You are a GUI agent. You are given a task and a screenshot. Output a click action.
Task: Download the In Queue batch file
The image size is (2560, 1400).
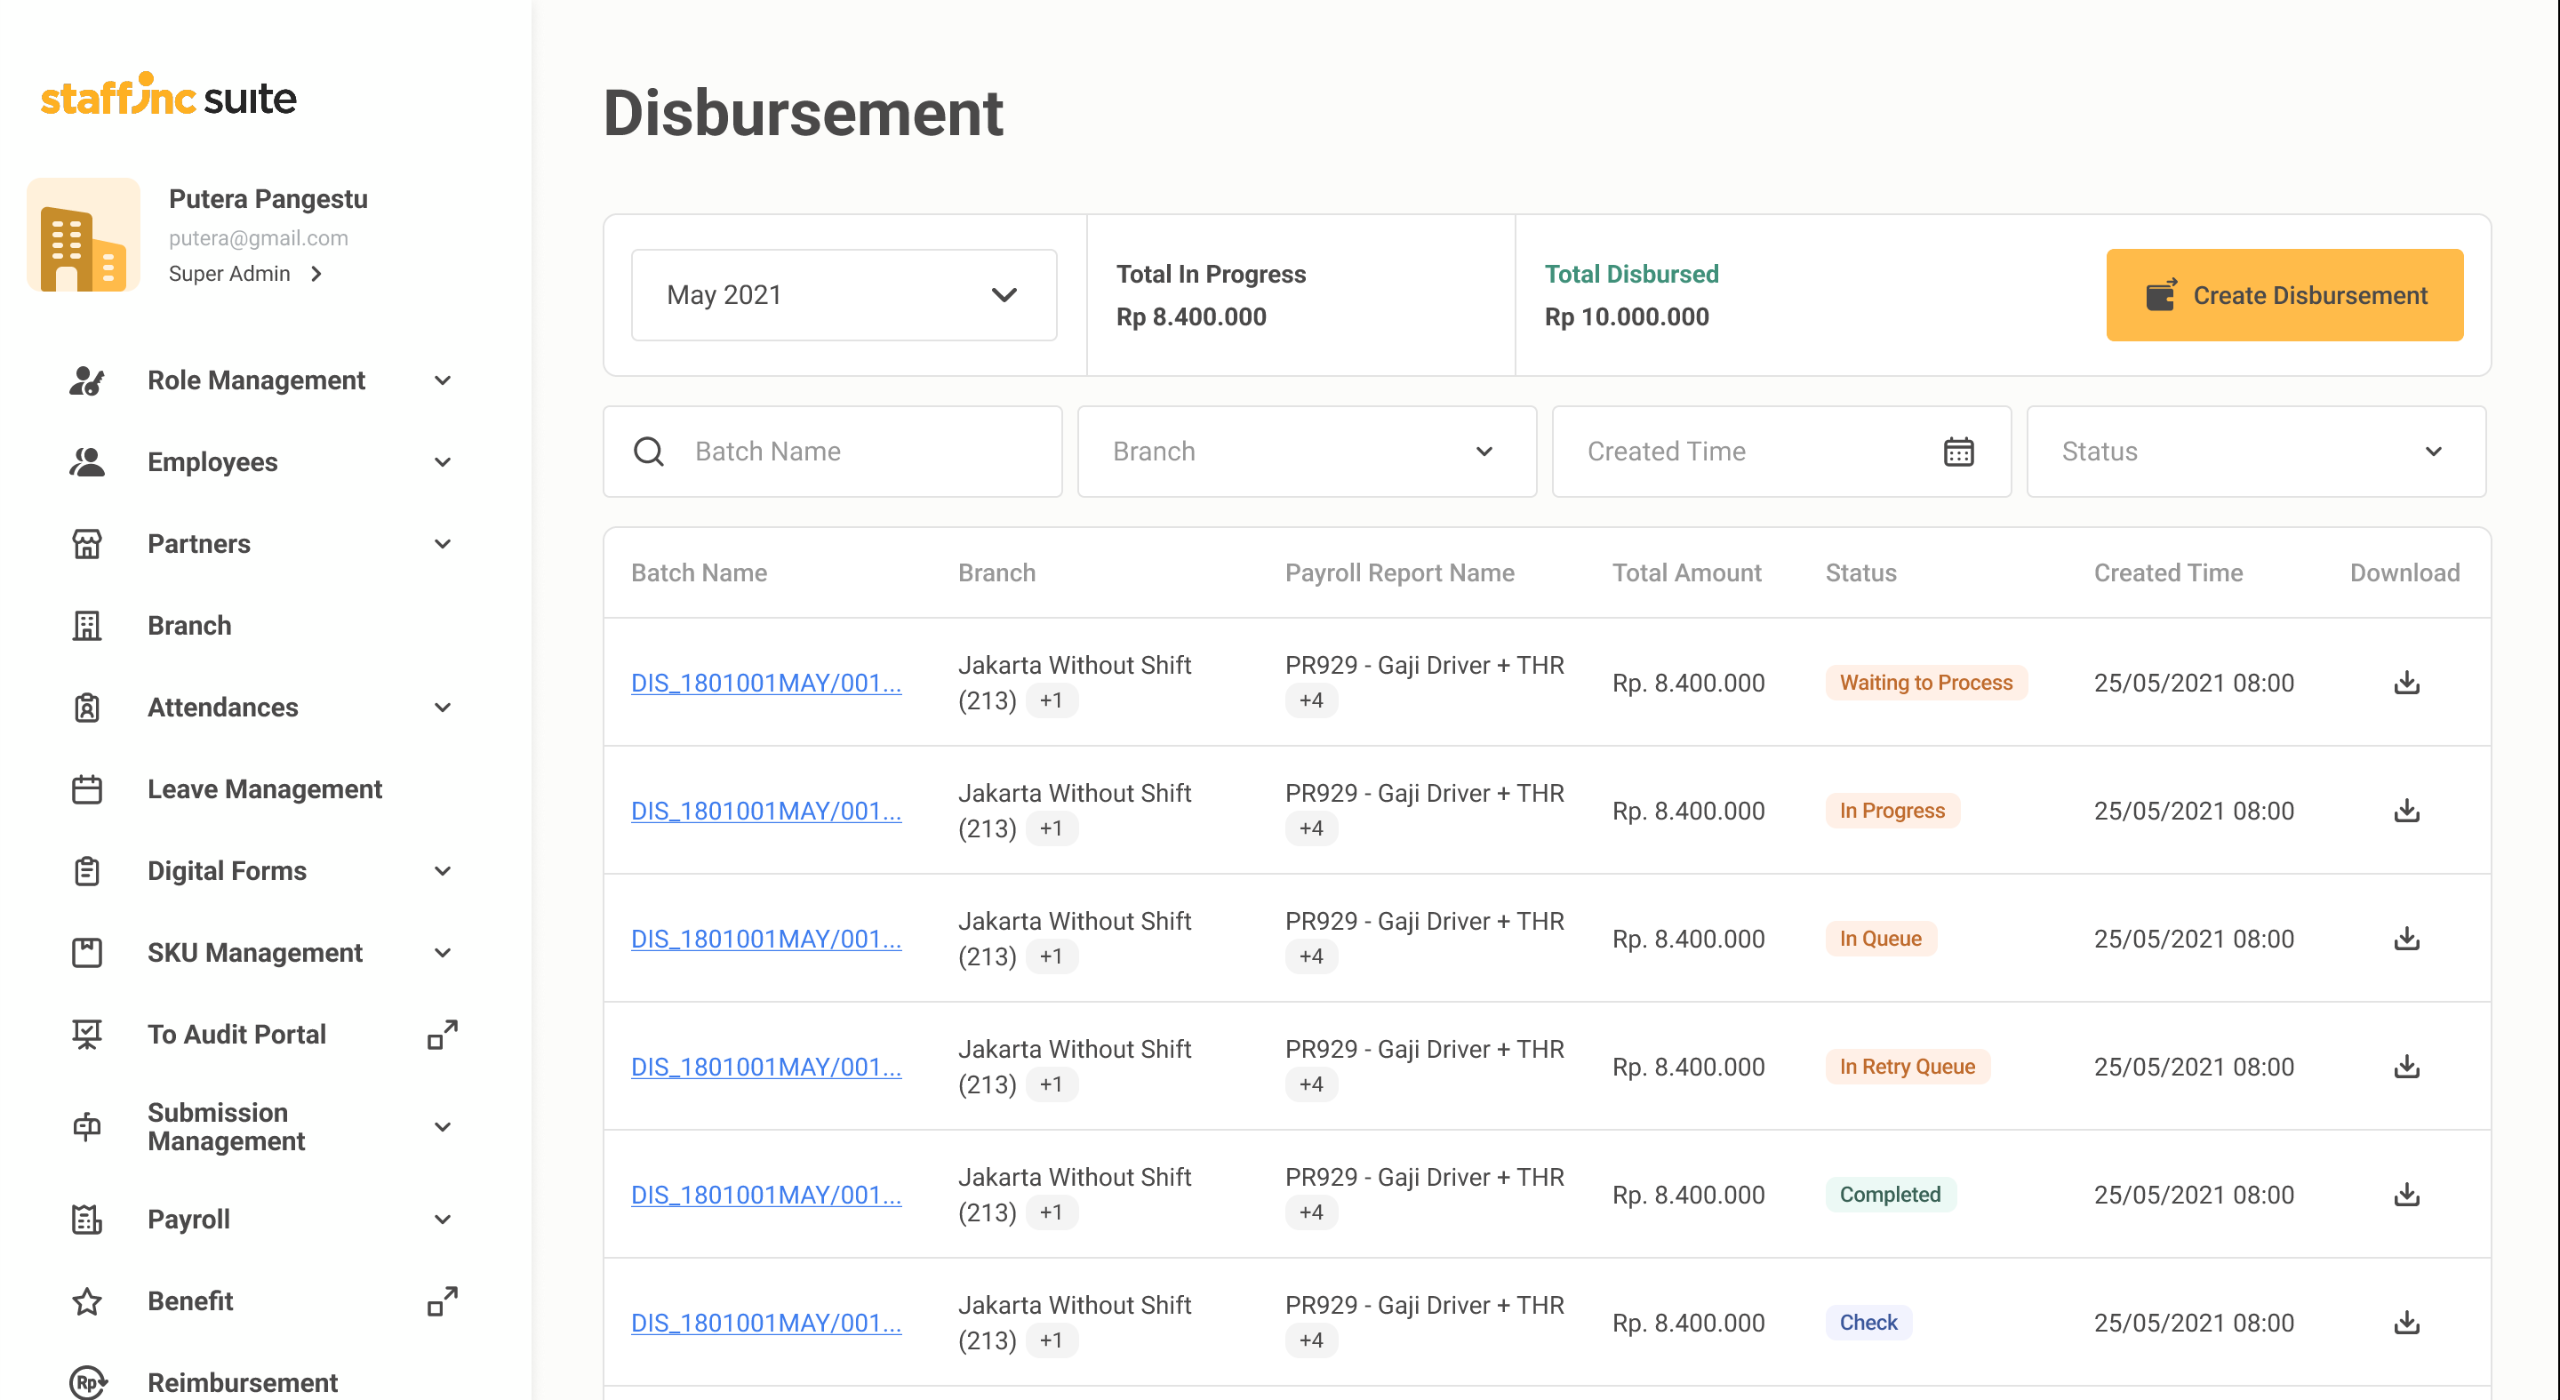[x=2406, y=939]
